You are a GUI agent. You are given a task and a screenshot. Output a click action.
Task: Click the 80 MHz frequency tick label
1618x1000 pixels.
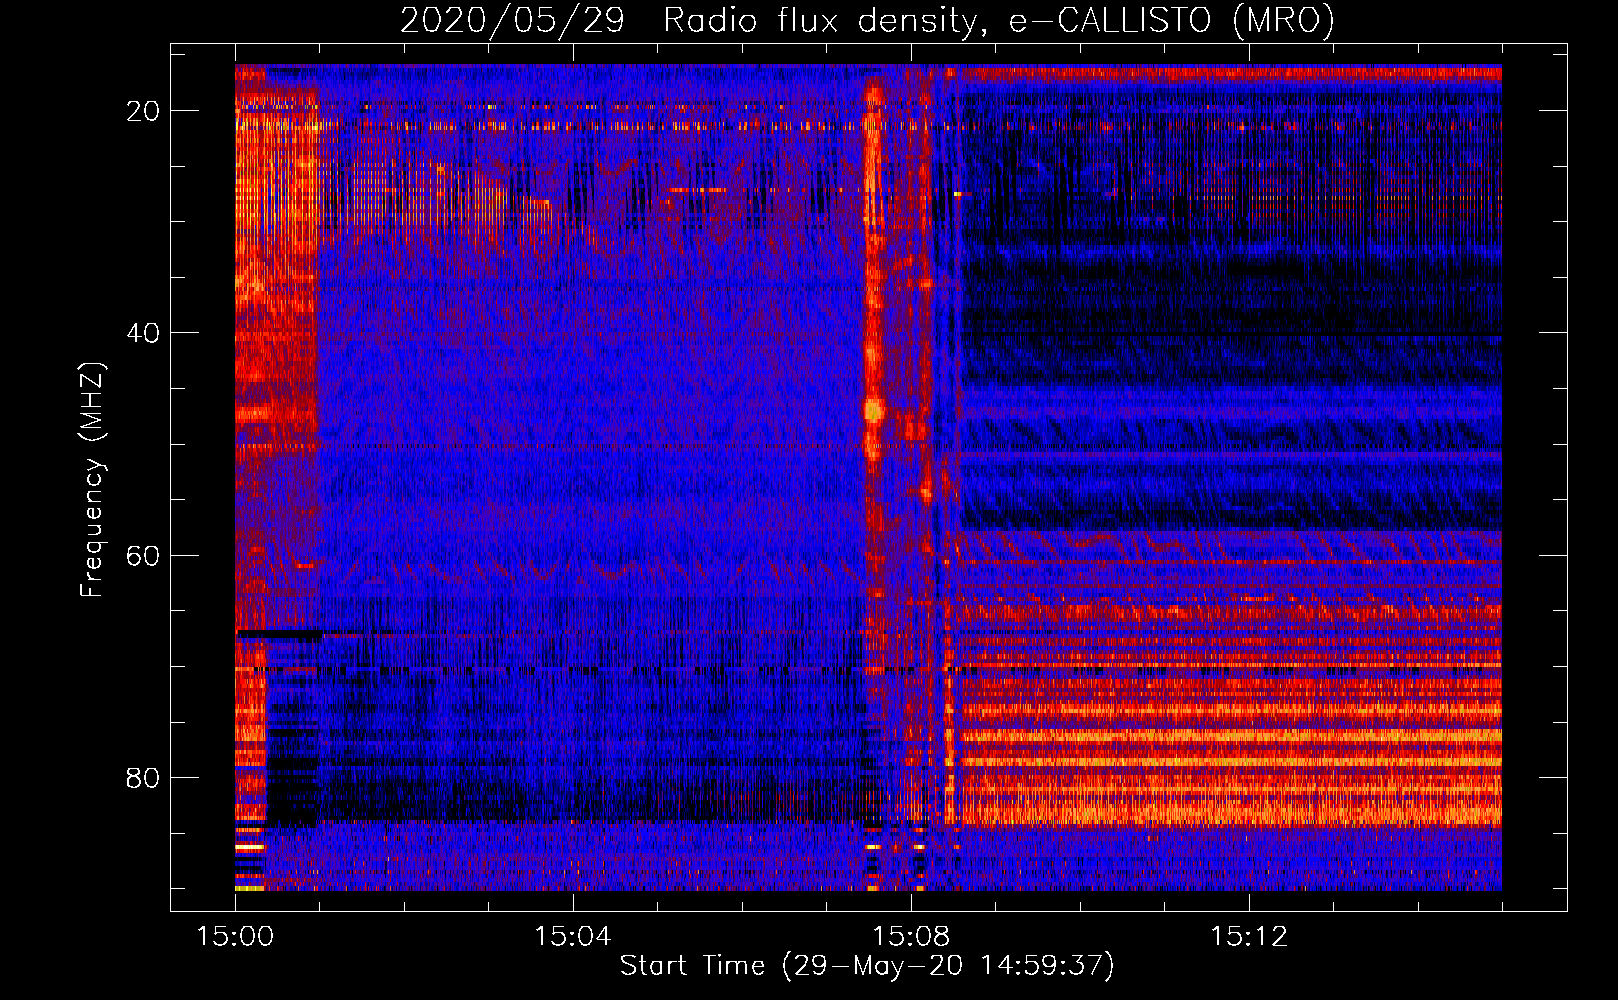tap(143, 777)
